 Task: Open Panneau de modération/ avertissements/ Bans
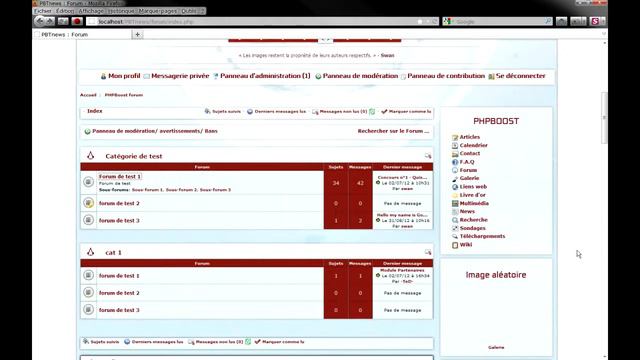click(x=155, y=131)
